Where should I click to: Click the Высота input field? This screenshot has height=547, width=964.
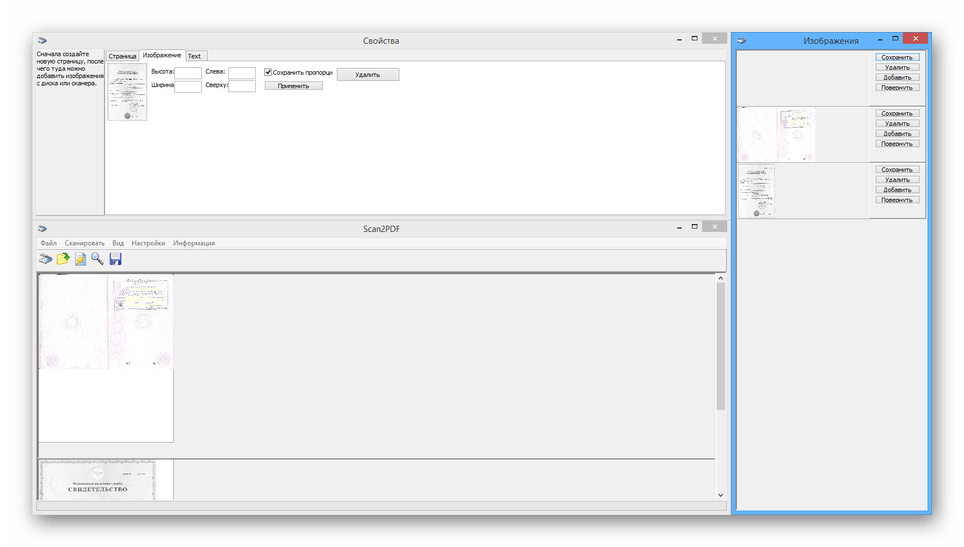[188, 73]
